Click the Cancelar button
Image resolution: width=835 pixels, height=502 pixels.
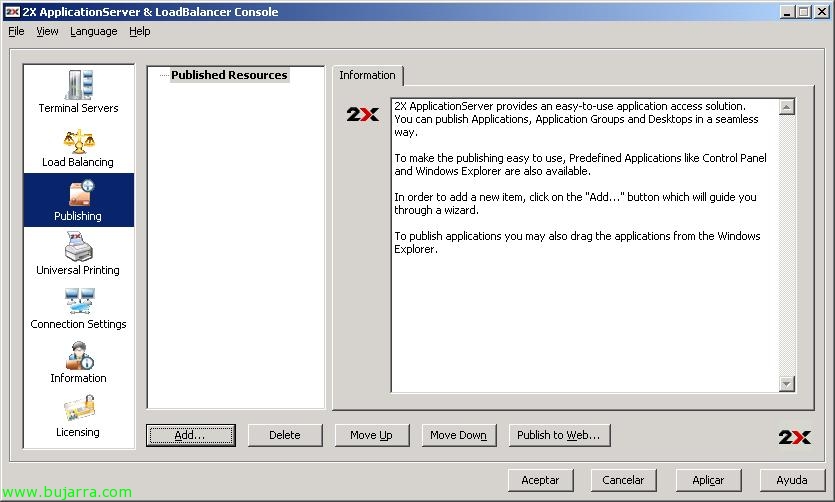623,480
